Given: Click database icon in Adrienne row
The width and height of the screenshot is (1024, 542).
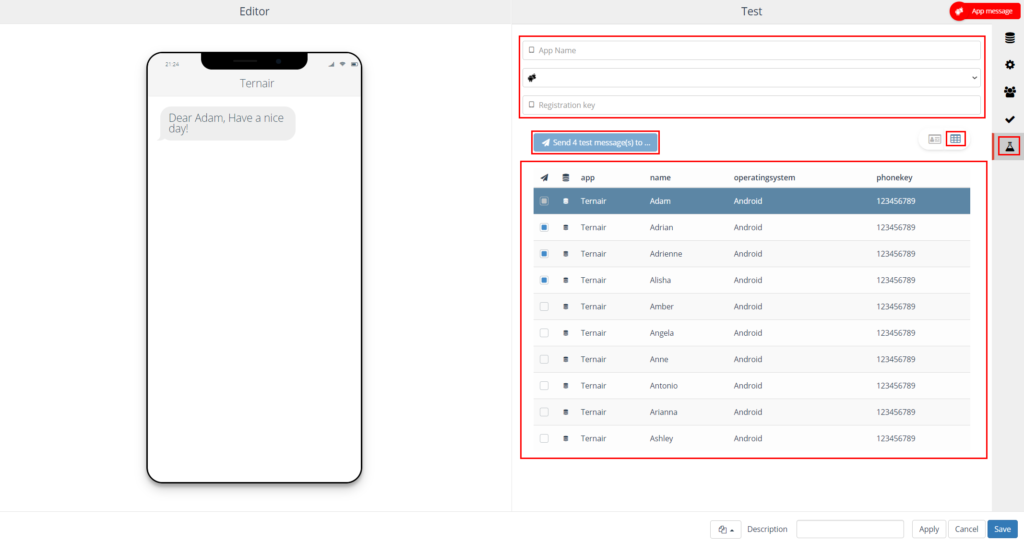Looking at the screenshot, I should click(566, 254).
